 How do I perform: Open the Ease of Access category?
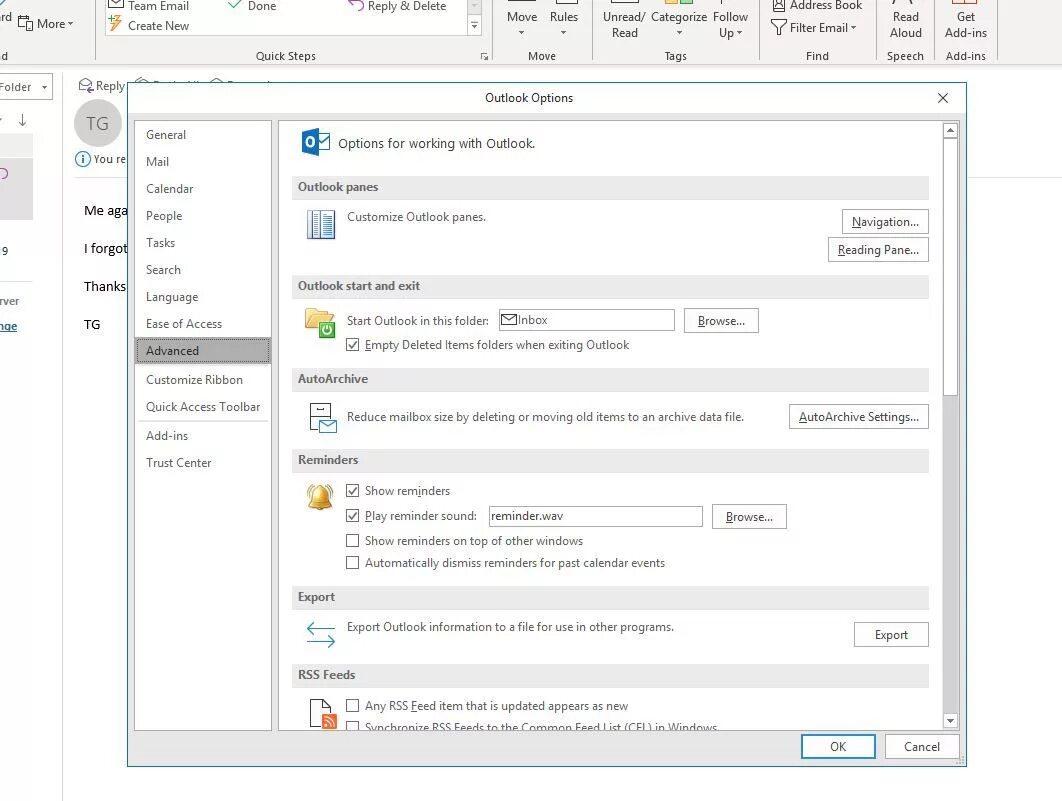pos(203,324)
